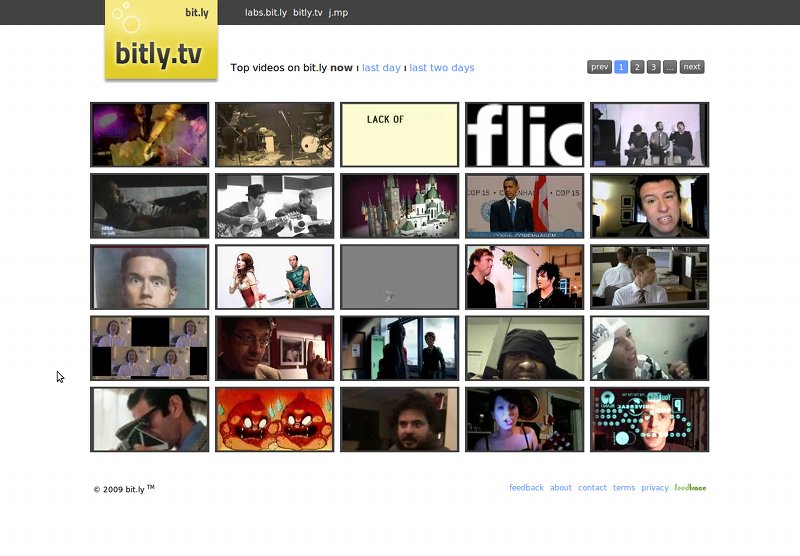Image resolution: width=800 pixels, height=556 pixels.
Task: Open the mistletoe two-men video thumbnail
Action: [x=524, y=277]
